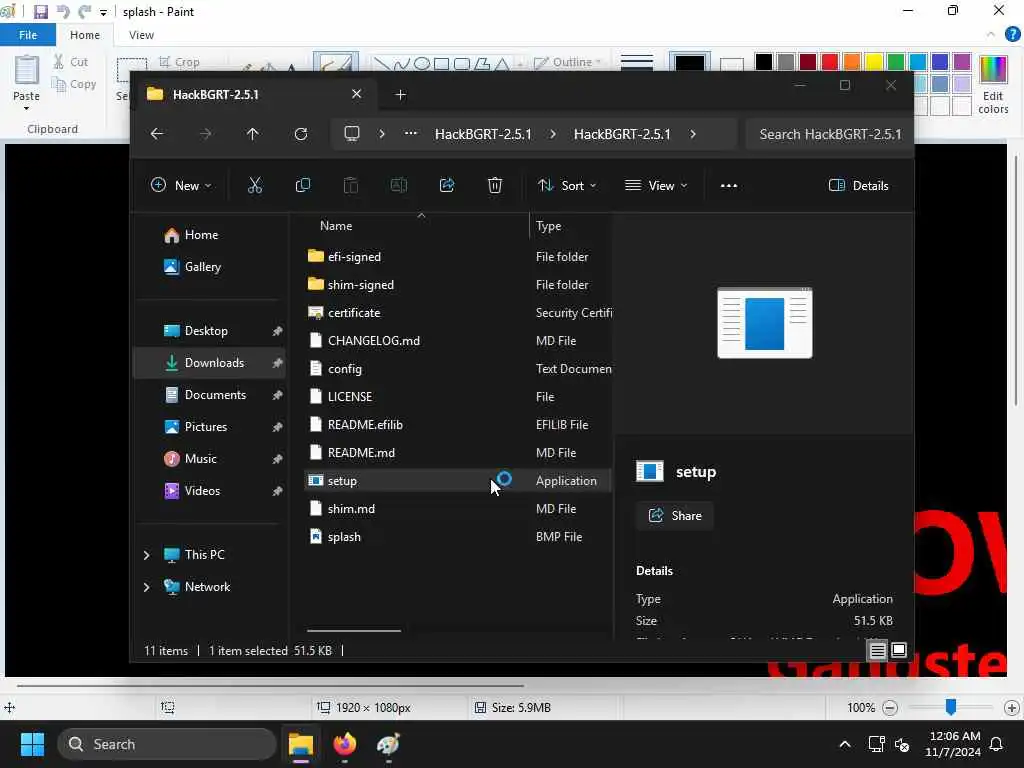Open Paint's File menu

tap(28, 35)
